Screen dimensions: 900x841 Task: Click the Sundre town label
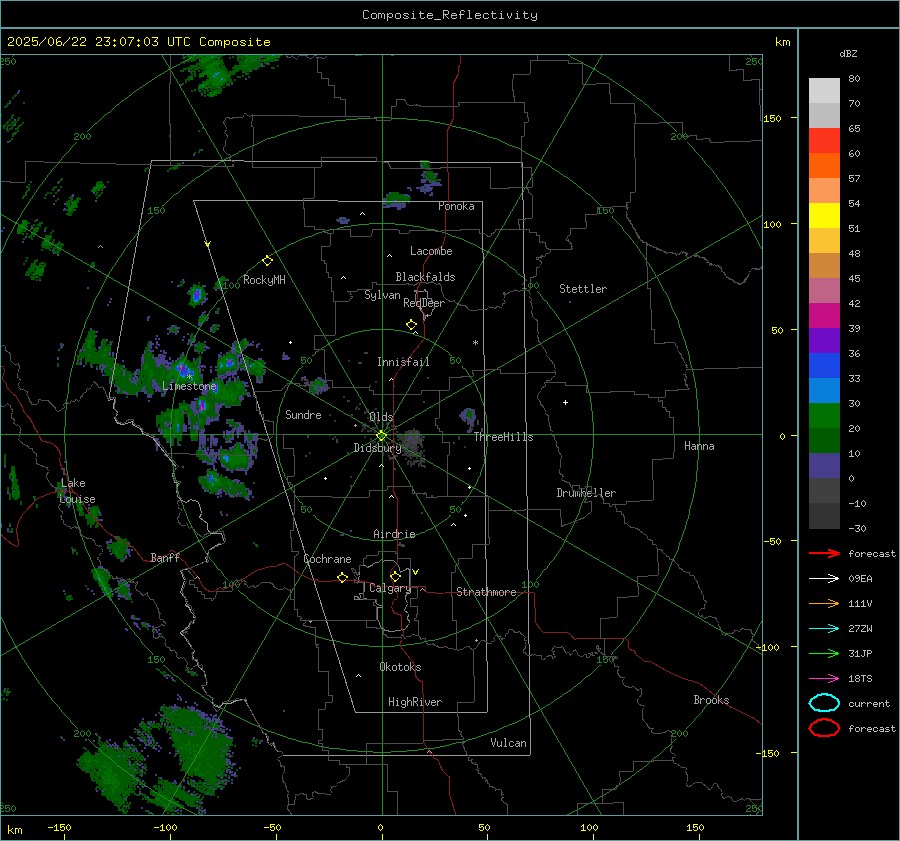click(x=303, y=415)
